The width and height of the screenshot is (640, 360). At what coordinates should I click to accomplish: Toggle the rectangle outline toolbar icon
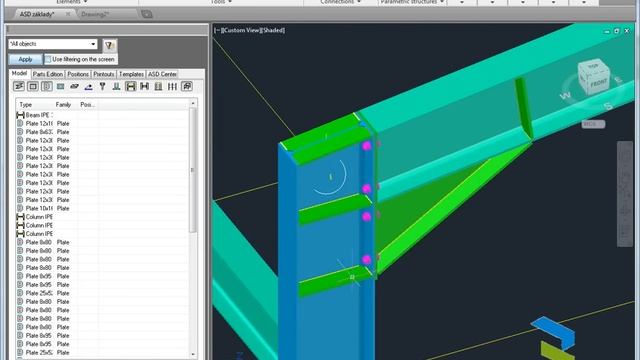click(x=33, y=86)
